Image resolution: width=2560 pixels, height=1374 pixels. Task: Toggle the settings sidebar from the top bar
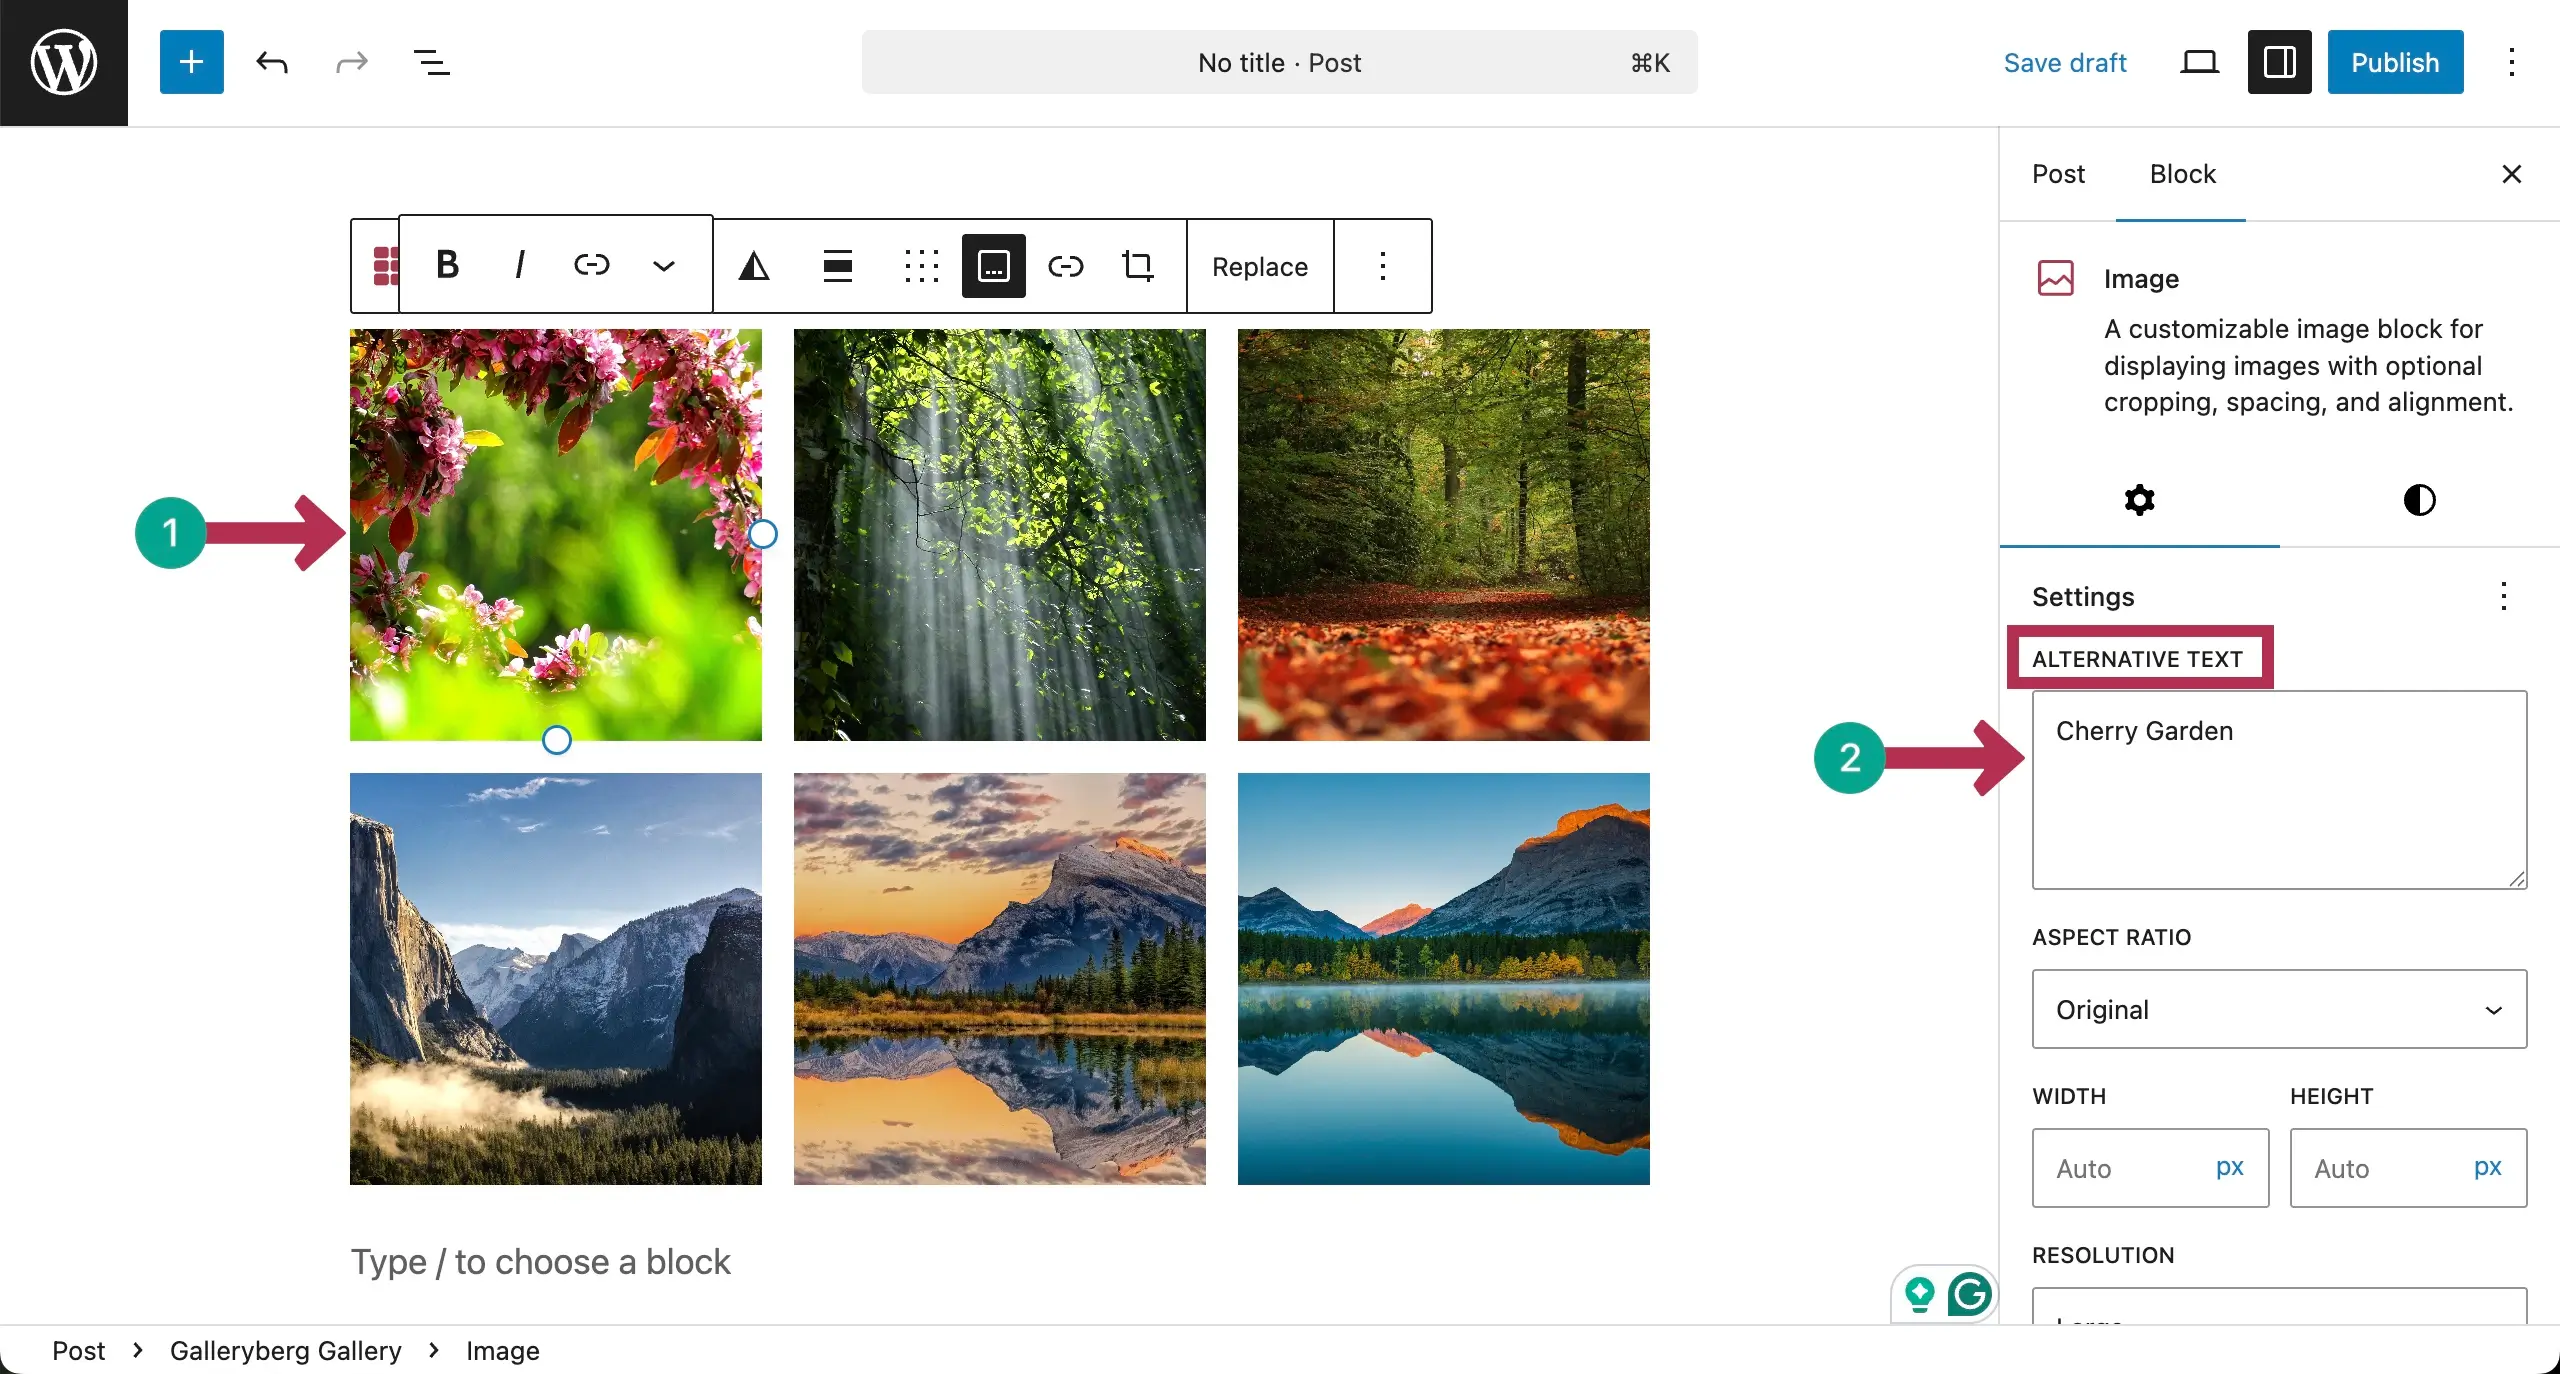coord(2277,61)
